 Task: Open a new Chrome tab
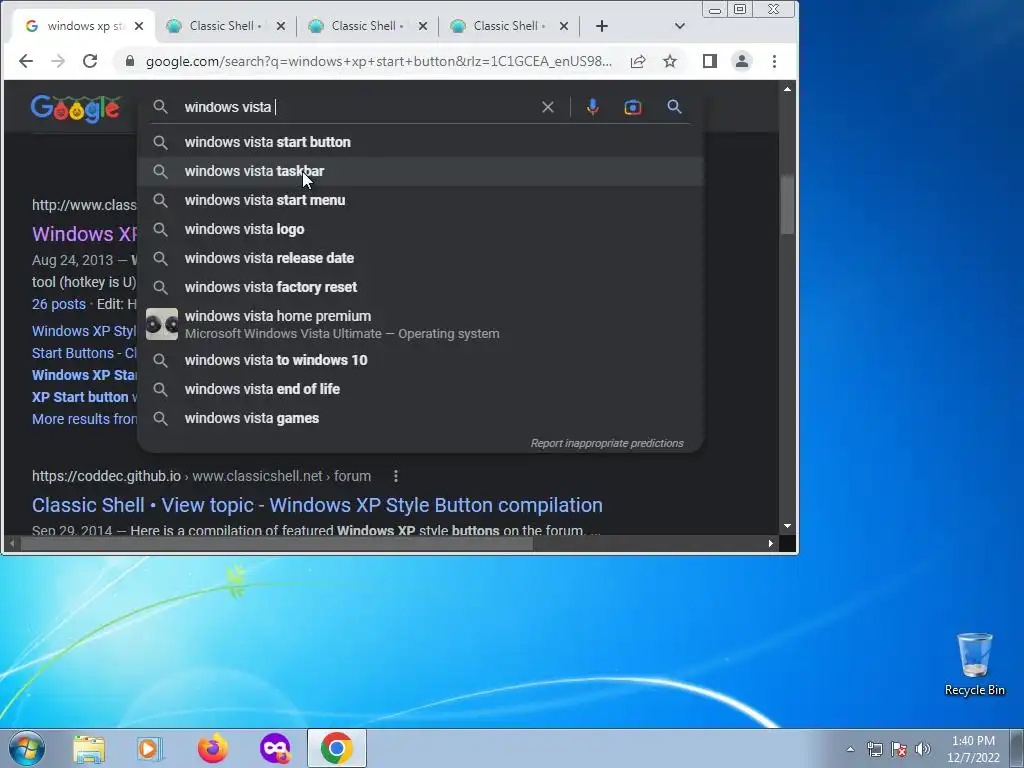601,26
